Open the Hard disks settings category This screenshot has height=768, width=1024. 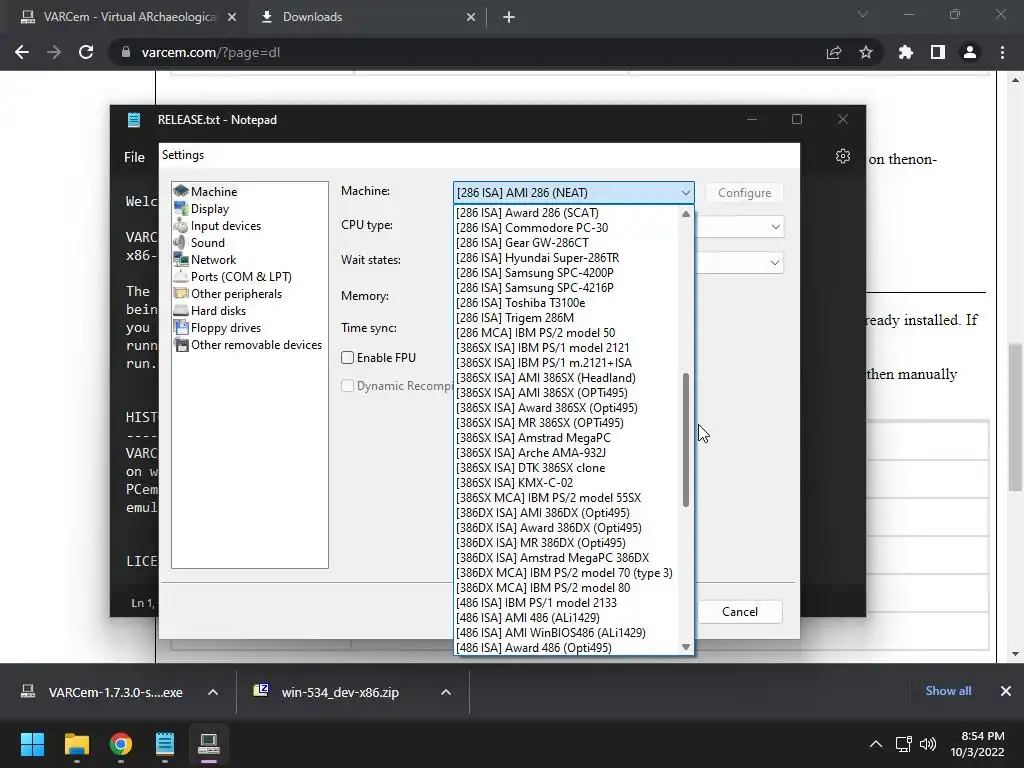pyautogui.click(x=218, y=311)
